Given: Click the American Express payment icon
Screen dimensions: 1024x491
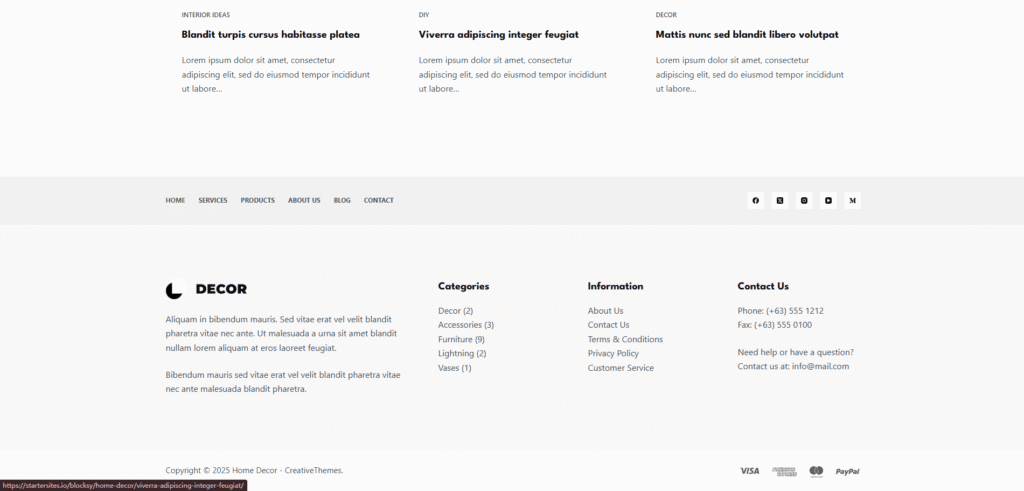Looking at the screenshot, I should pyautogui.click(x=783, y=471).
